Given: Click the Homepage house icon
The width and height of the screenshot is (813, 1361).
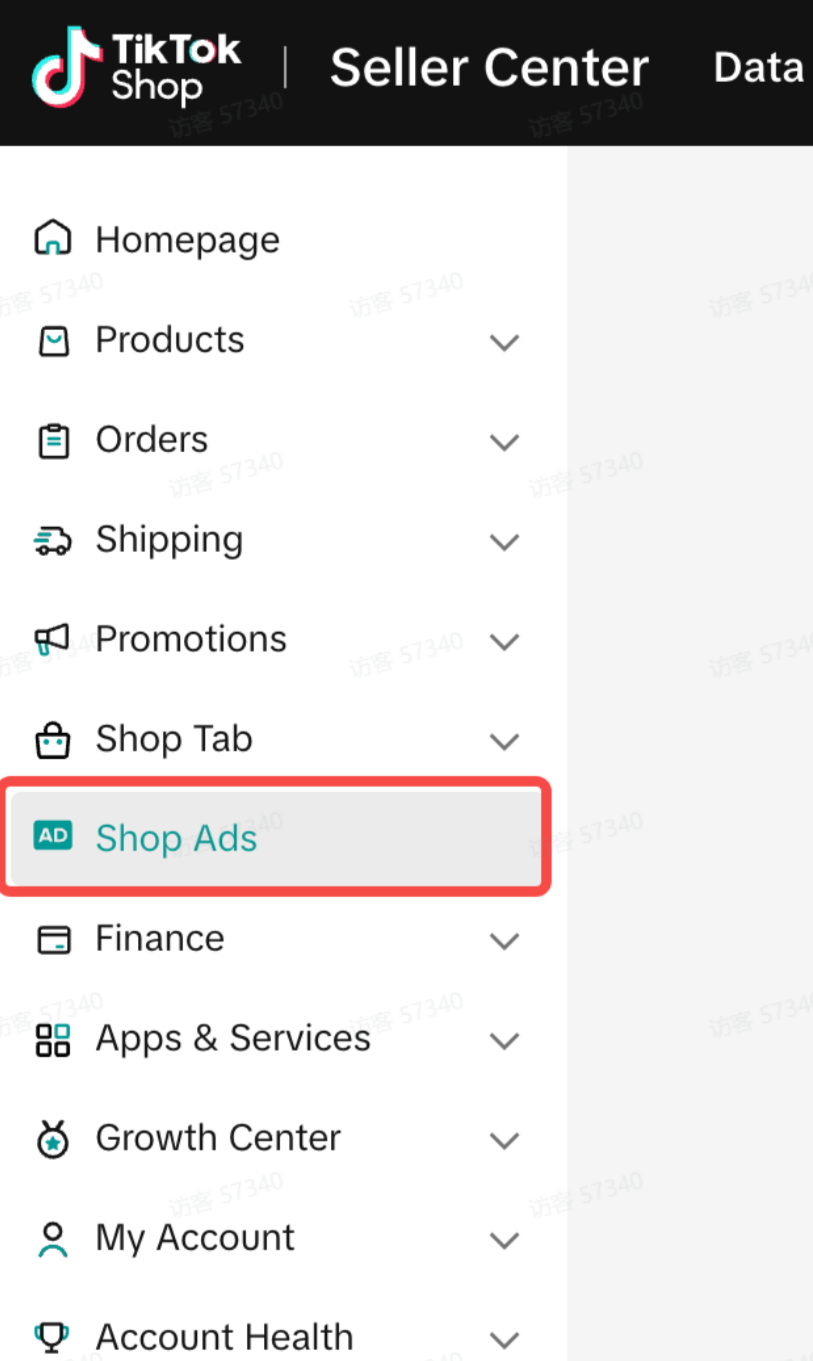Looking at the screenshot, I should point(53,240).
